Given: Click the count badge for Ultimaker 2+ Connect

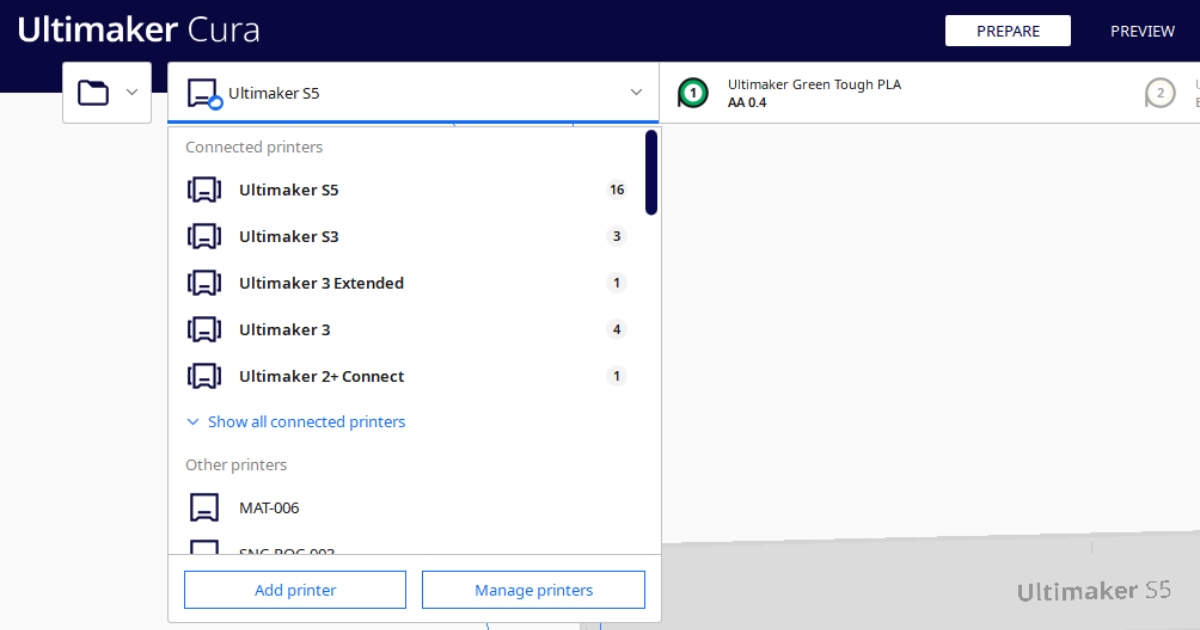Looking at the screenshot, I should pos(617,377).
